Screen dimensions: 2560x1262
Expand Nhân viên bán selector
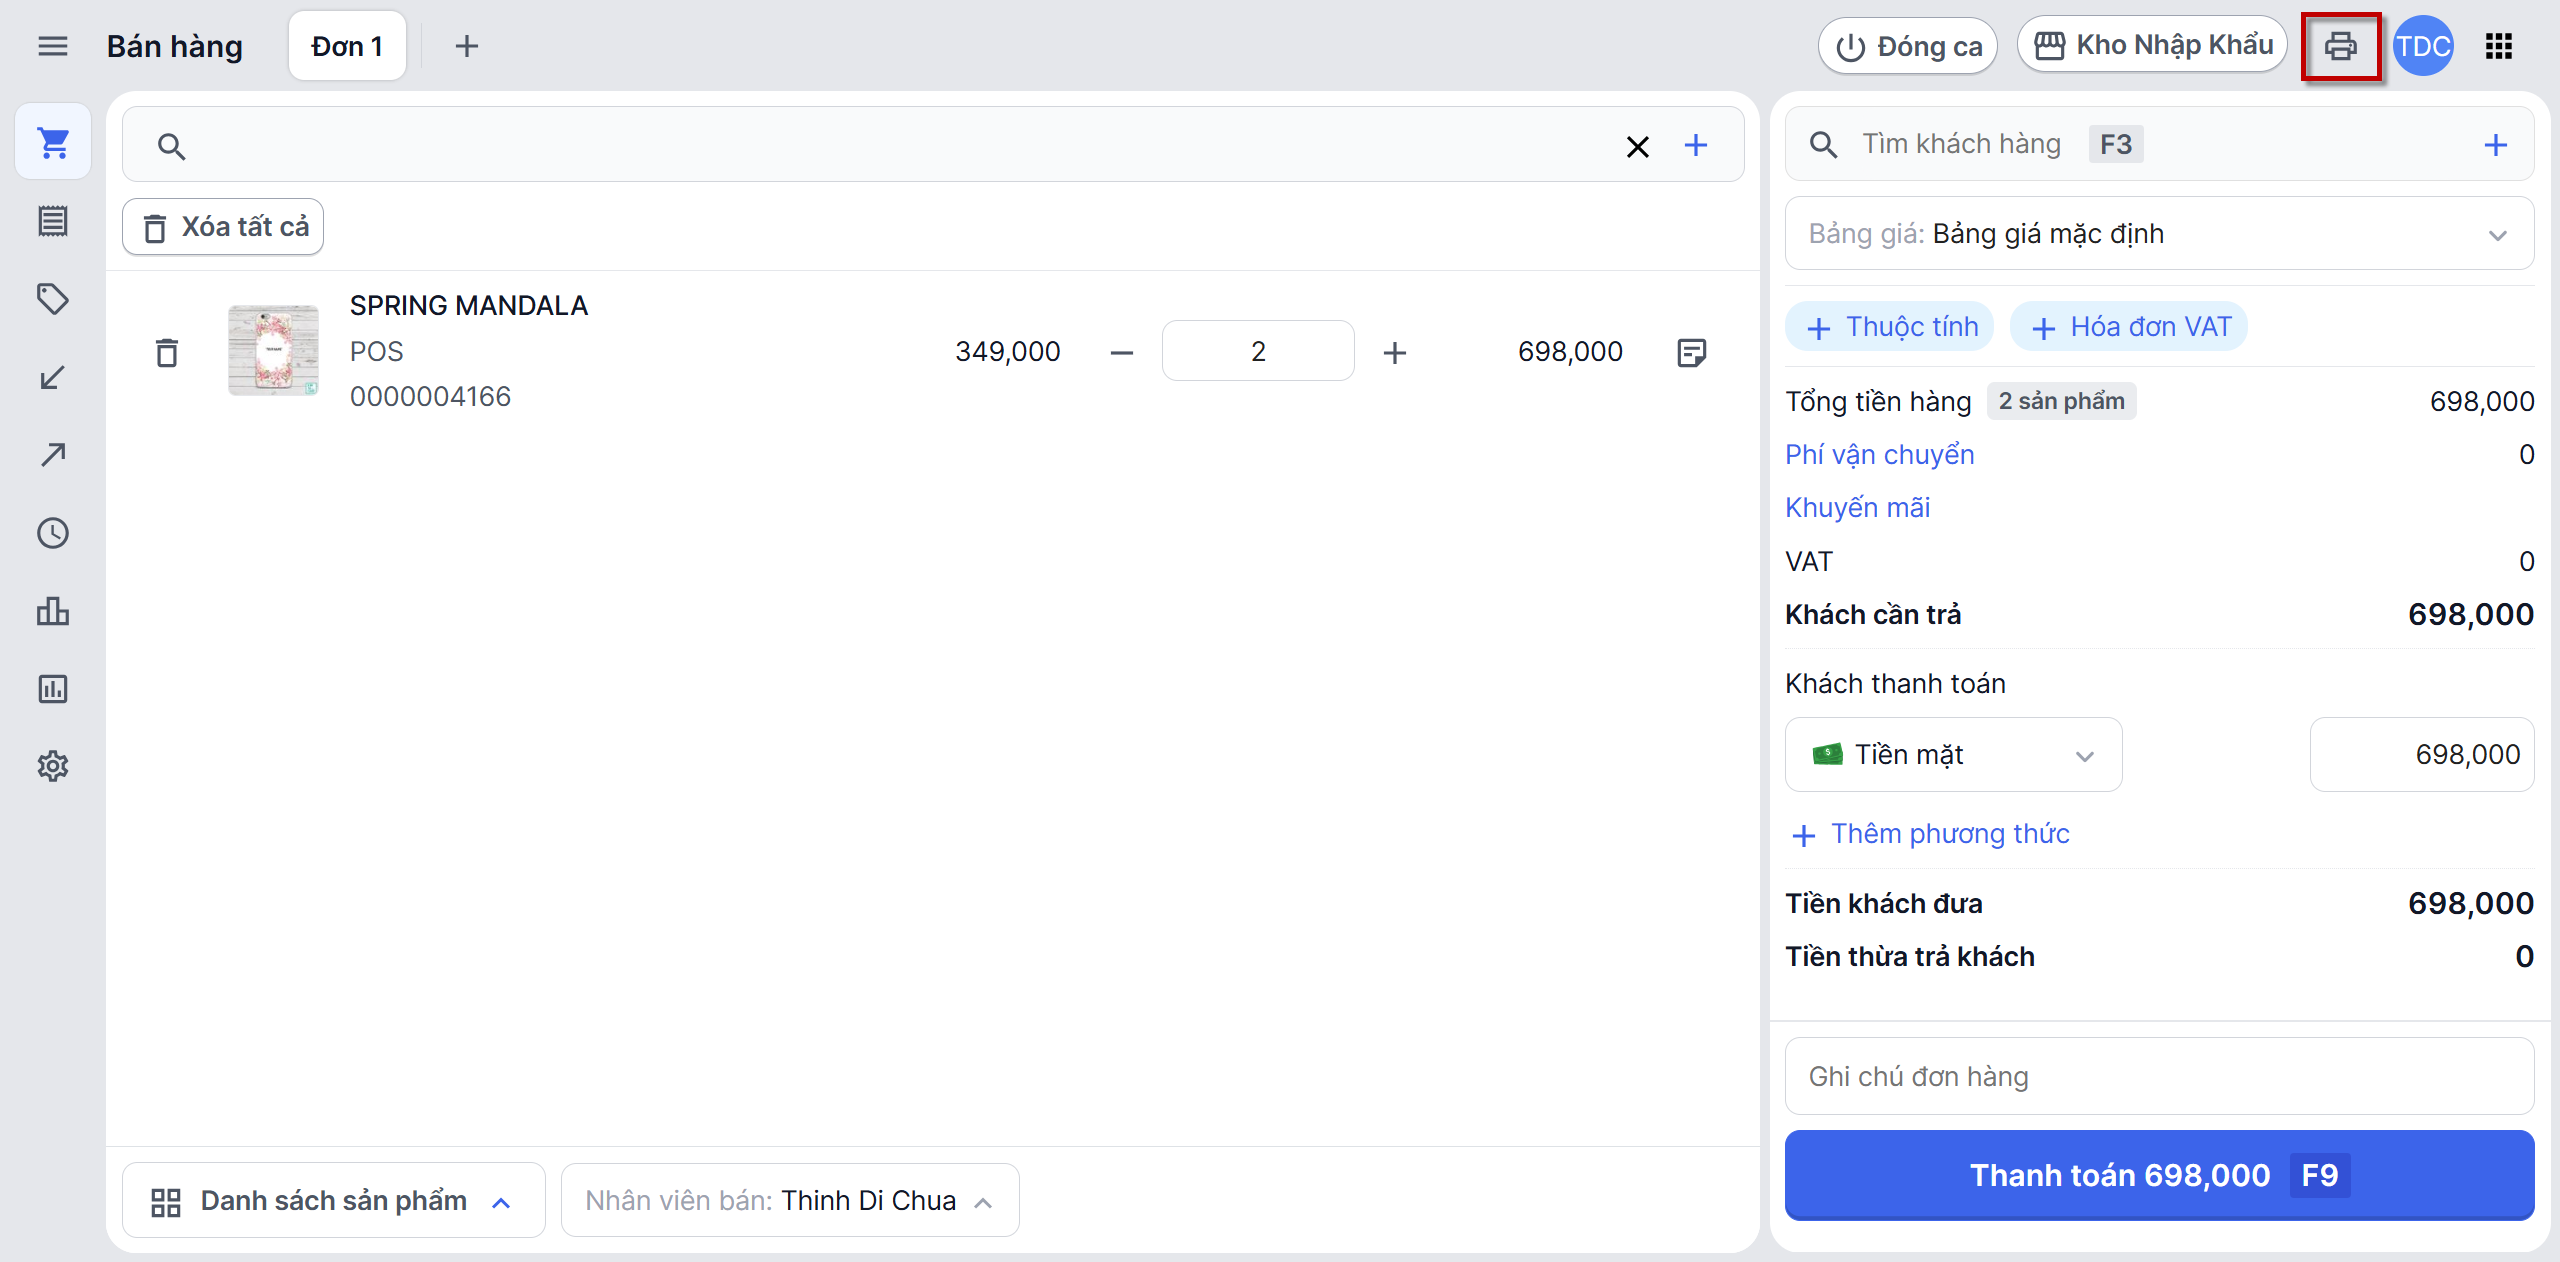789,1200
